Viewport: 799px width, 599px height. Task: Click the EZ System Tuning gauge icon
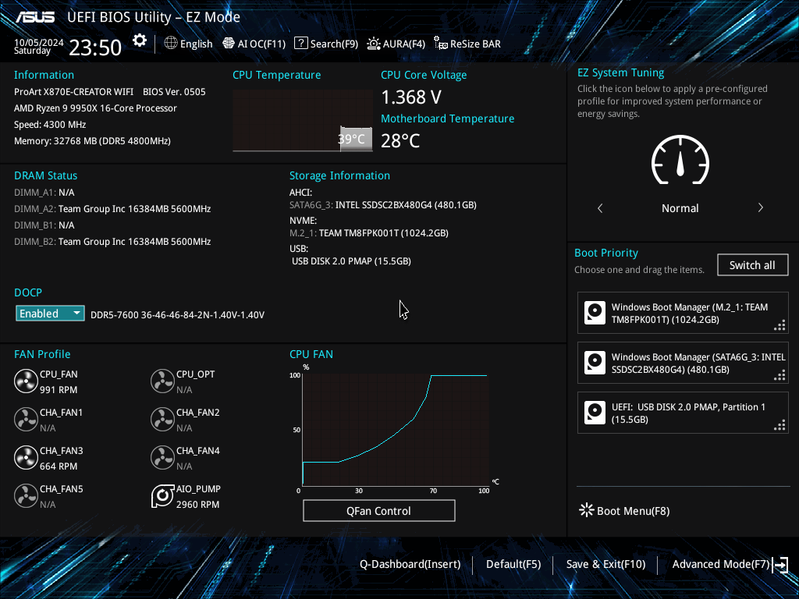(x=680, y=160)
